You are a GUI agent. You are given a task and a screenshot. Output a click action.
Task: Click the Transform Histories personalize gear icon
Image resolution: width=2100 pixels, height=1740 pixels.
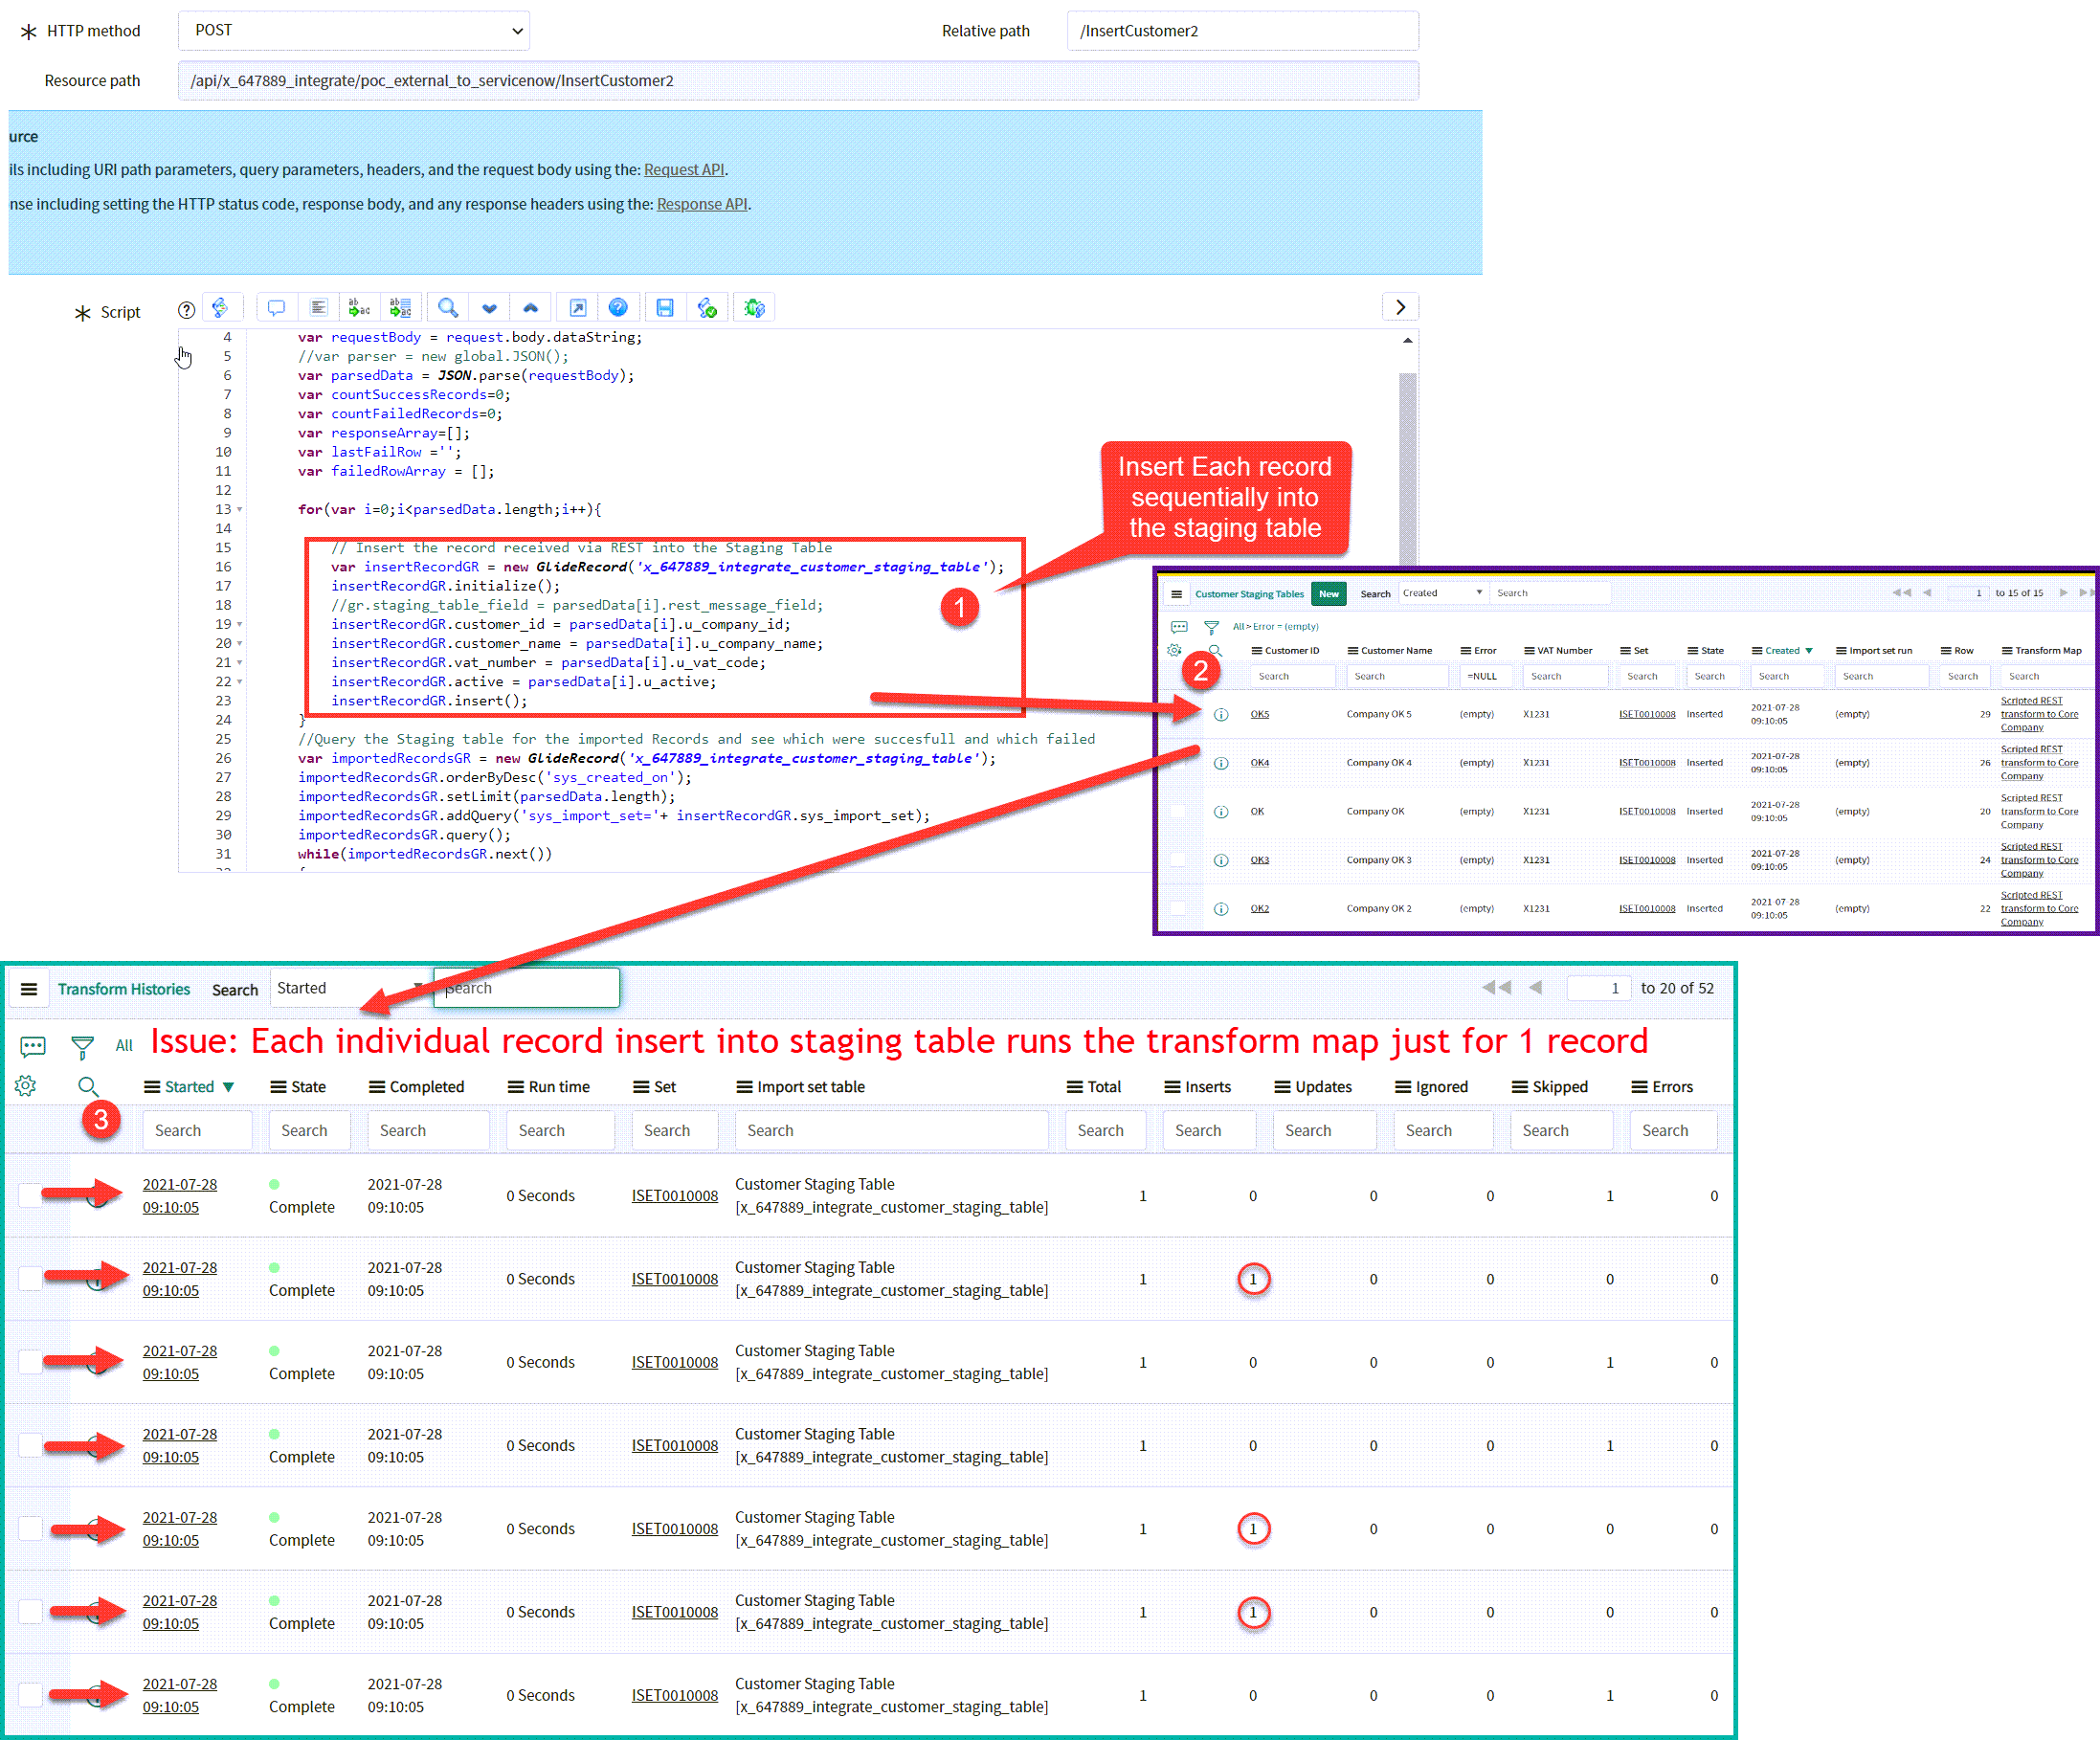tap(26, 1086)
